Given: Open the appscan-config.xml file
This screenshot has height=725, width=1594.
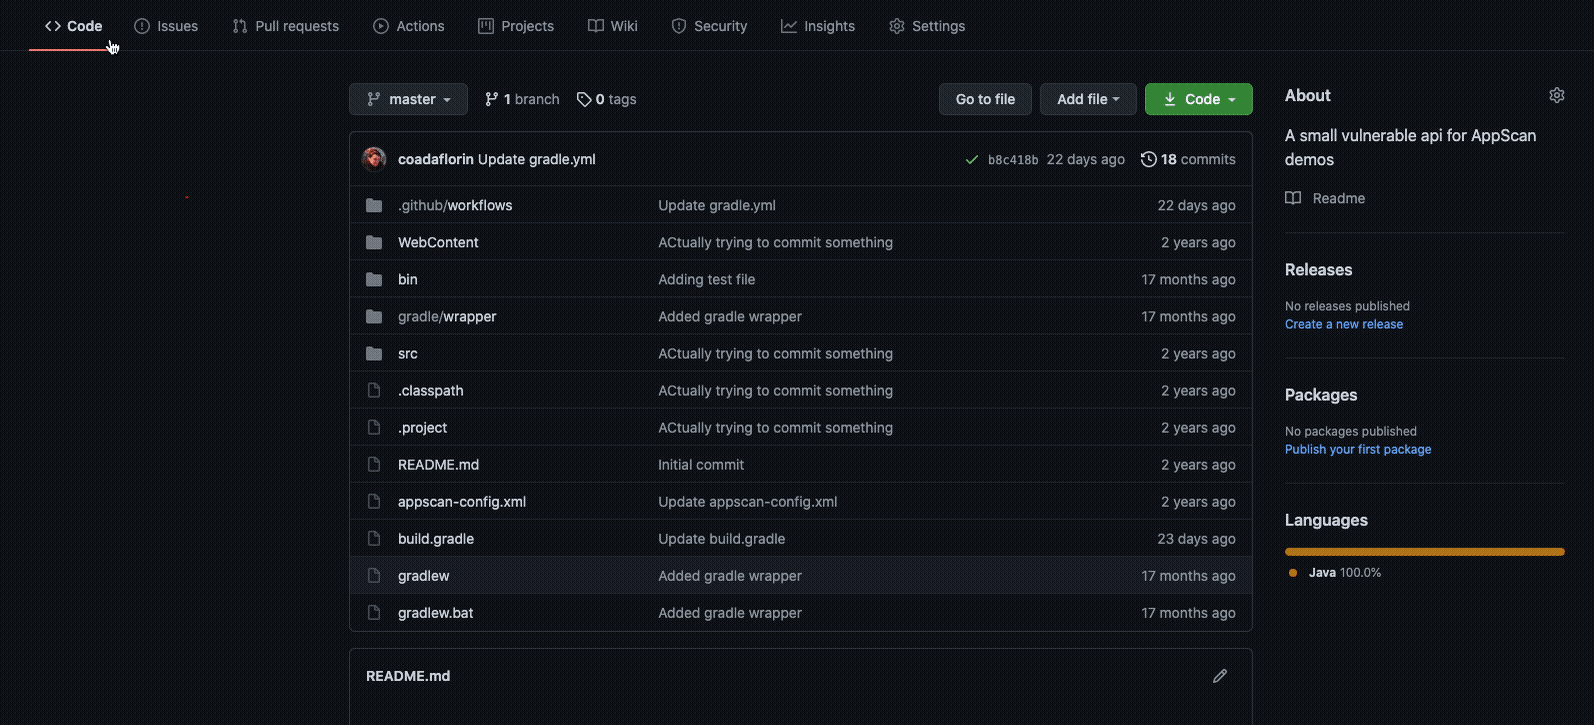Looking at the screenshot, I should (x=462, y=502).
